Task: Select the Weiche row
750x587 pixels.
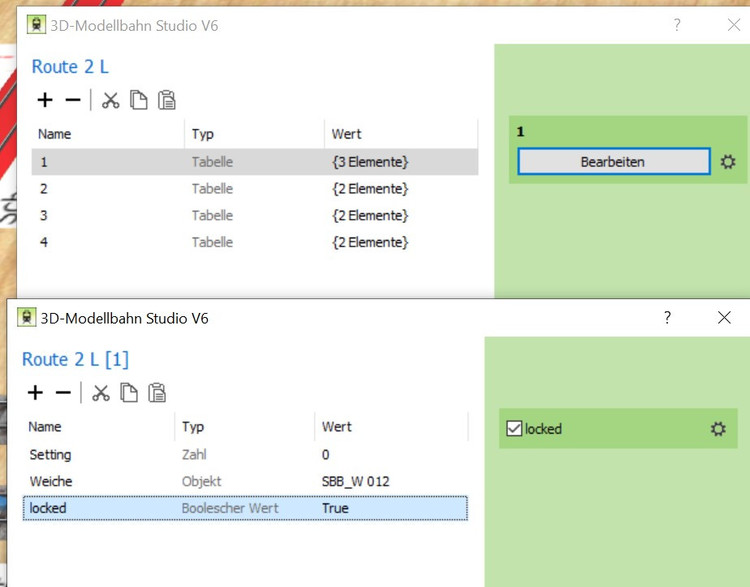Action: click(245, 481)
